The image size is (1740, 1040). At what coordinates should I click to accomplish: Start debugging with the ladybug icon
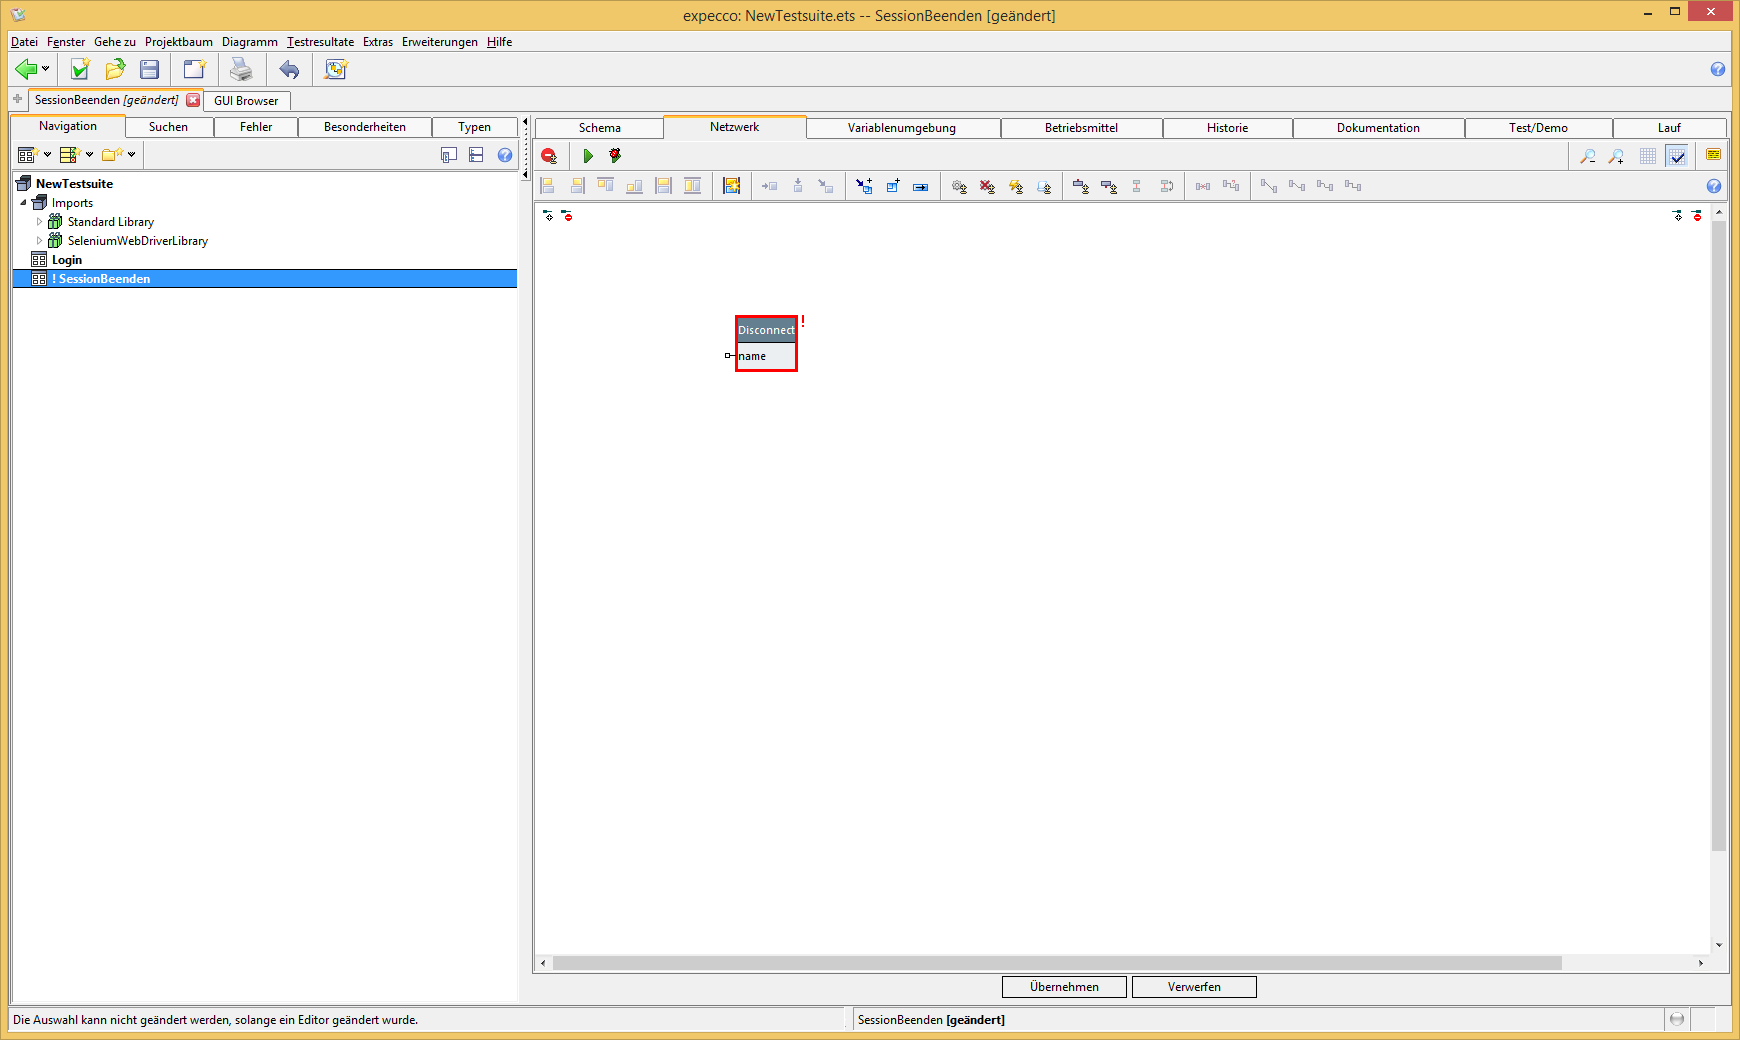615,156
